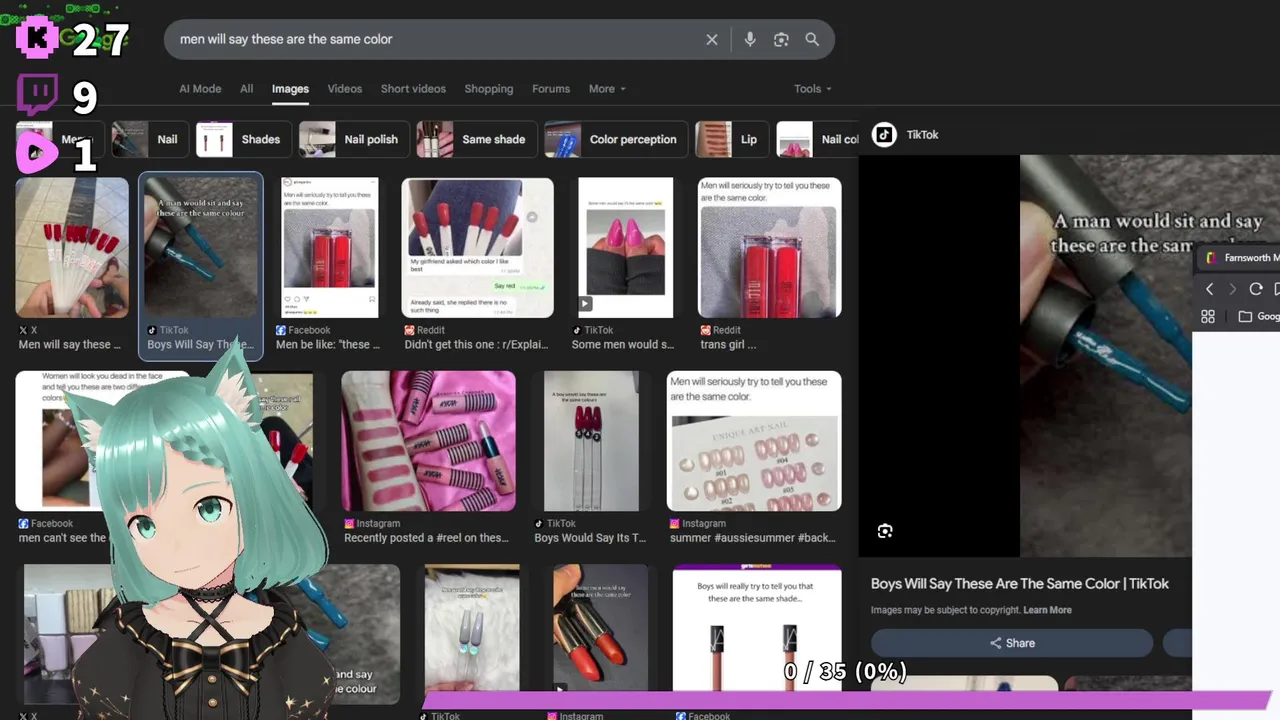This screenshot has width=1280, height=720.
Task: Open the selected TikTok teal polish thumbnail
Action: (x=202, y=248)
